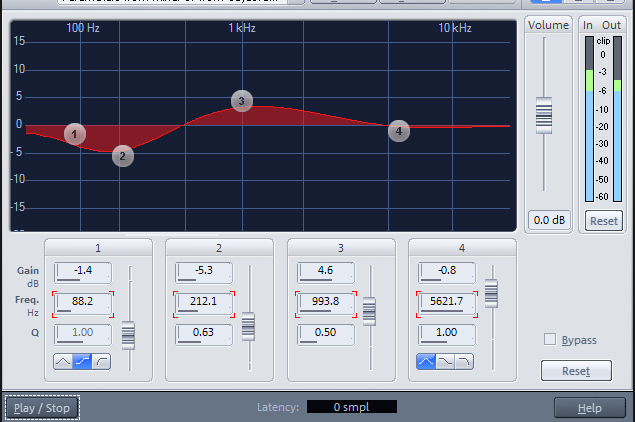Click the '10 kHz' graph label
635x422 pixels.
(455, 28)
